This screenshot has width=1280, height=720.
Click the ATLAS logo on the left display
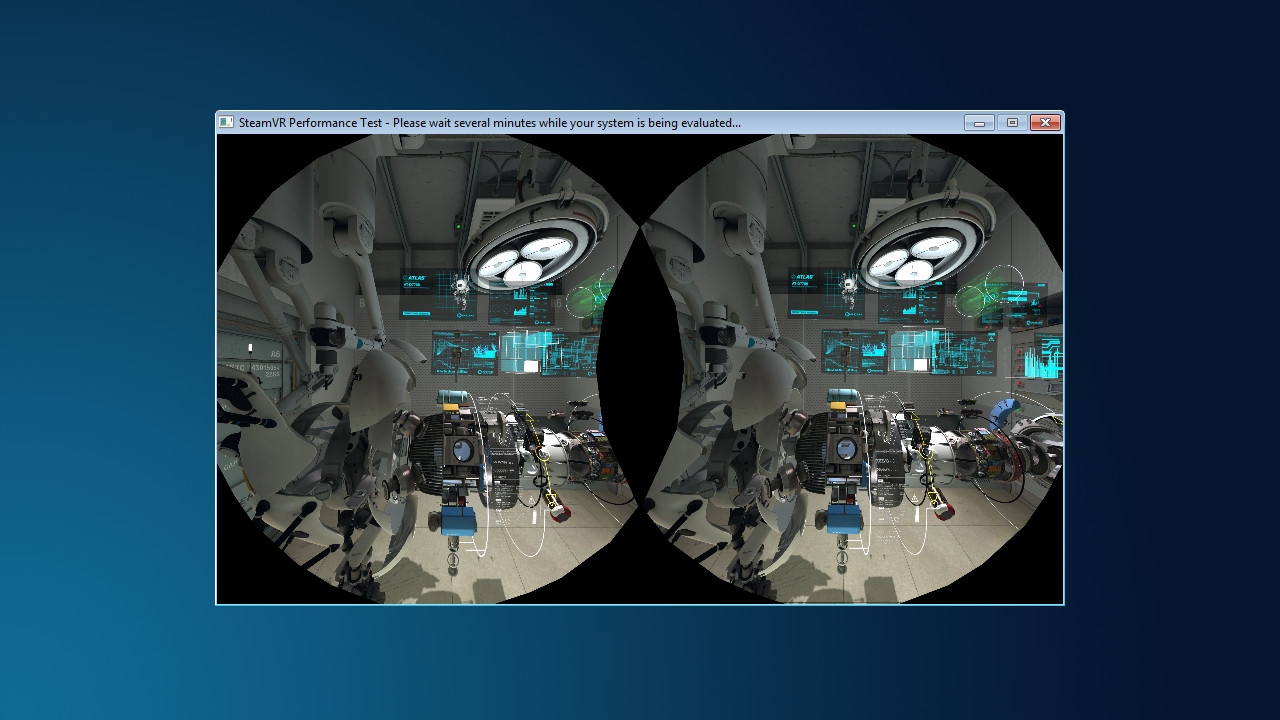pos(416,278)
